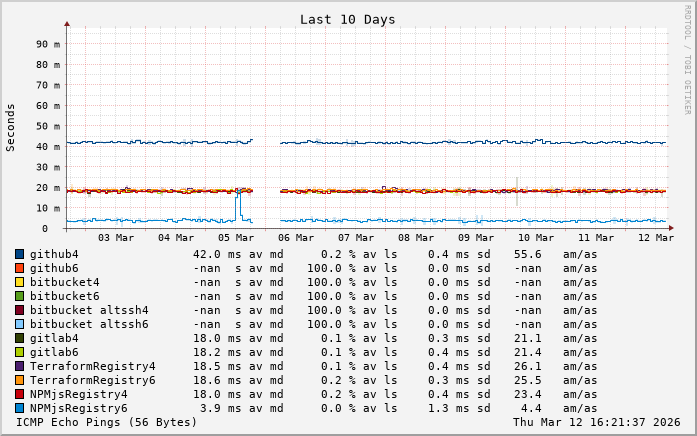Click the NPMjsRegistry6 blue legend swatch

[x=19, y=408]
